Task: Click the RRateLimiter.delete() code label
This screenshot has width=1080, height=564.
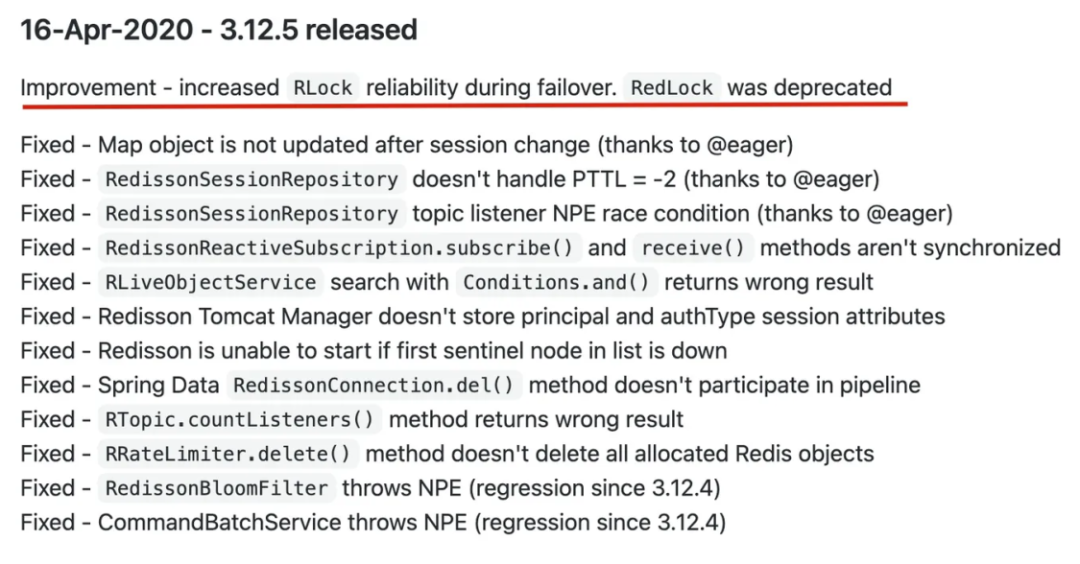Action: pos(229,454)
